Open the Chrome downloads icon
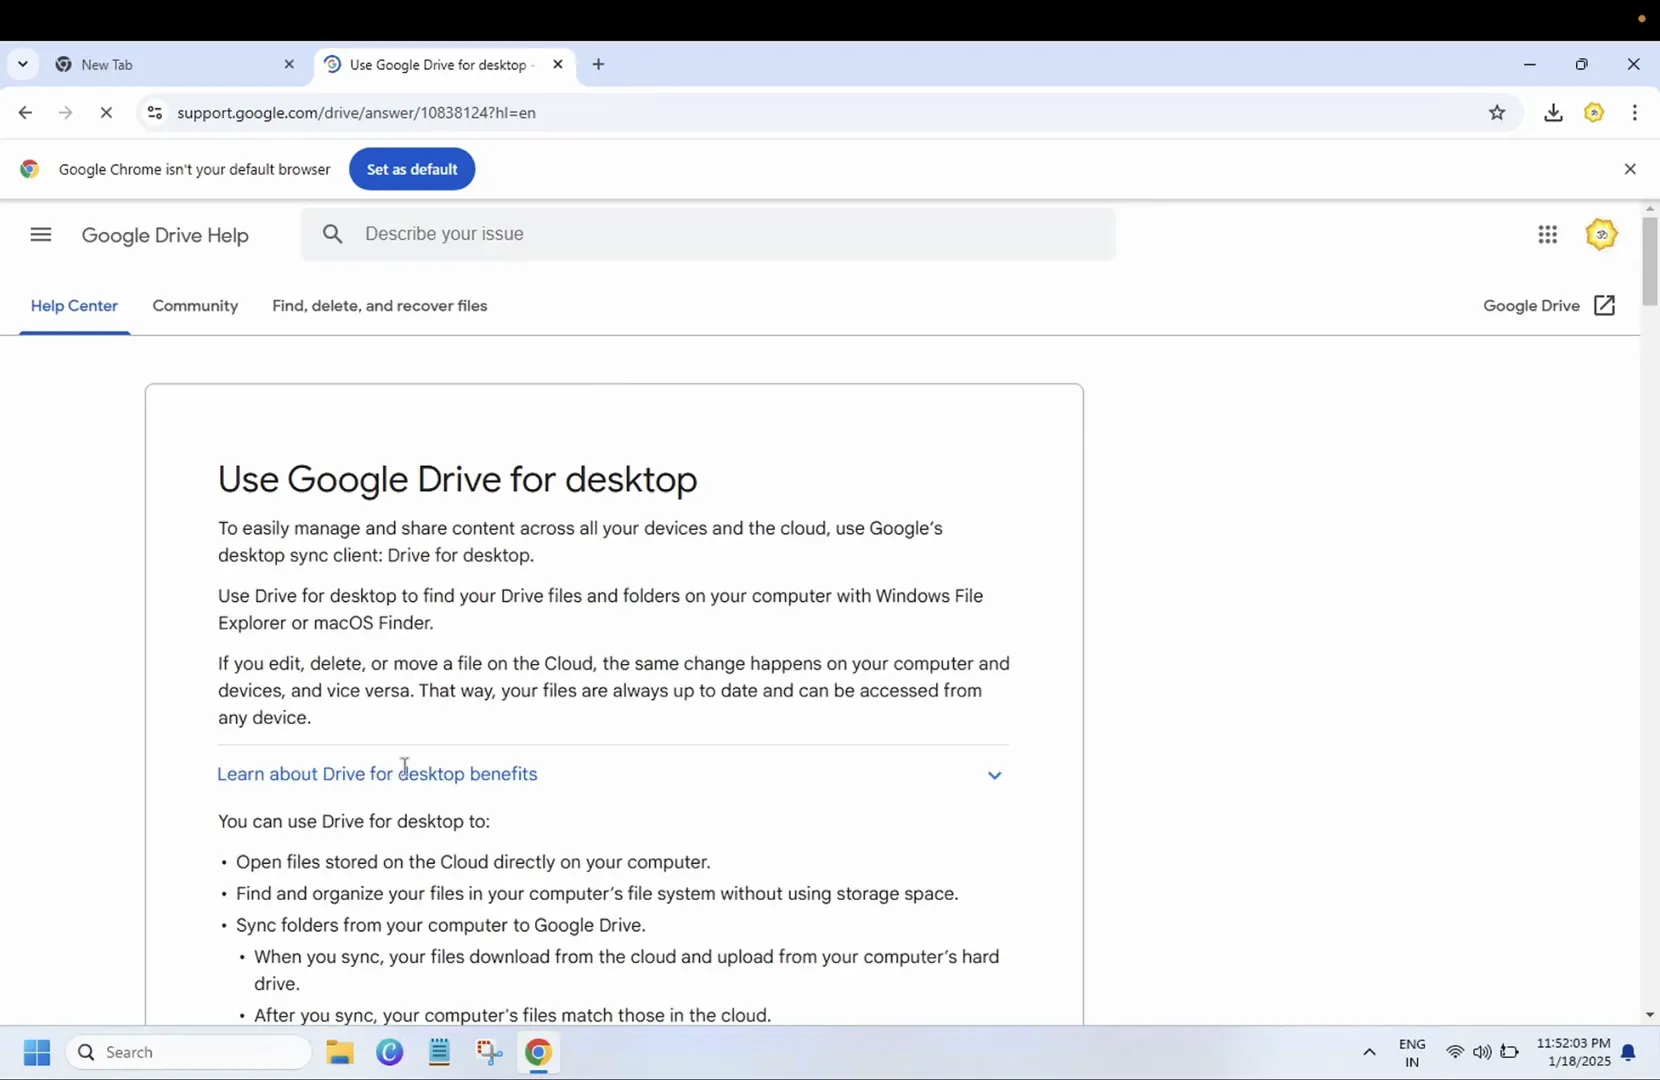This screenshot has height=1080, width=1660. point(1553,113)
